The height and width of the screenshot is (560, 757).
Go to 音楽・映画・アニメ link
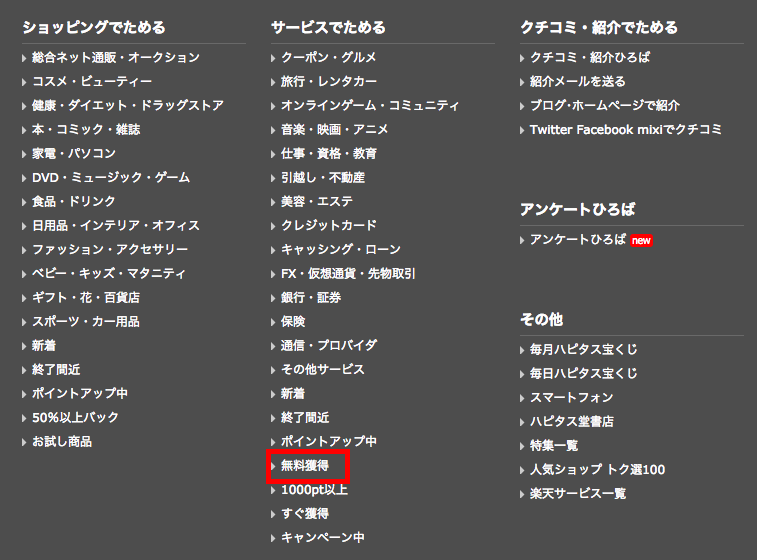[x=335, y=129]
